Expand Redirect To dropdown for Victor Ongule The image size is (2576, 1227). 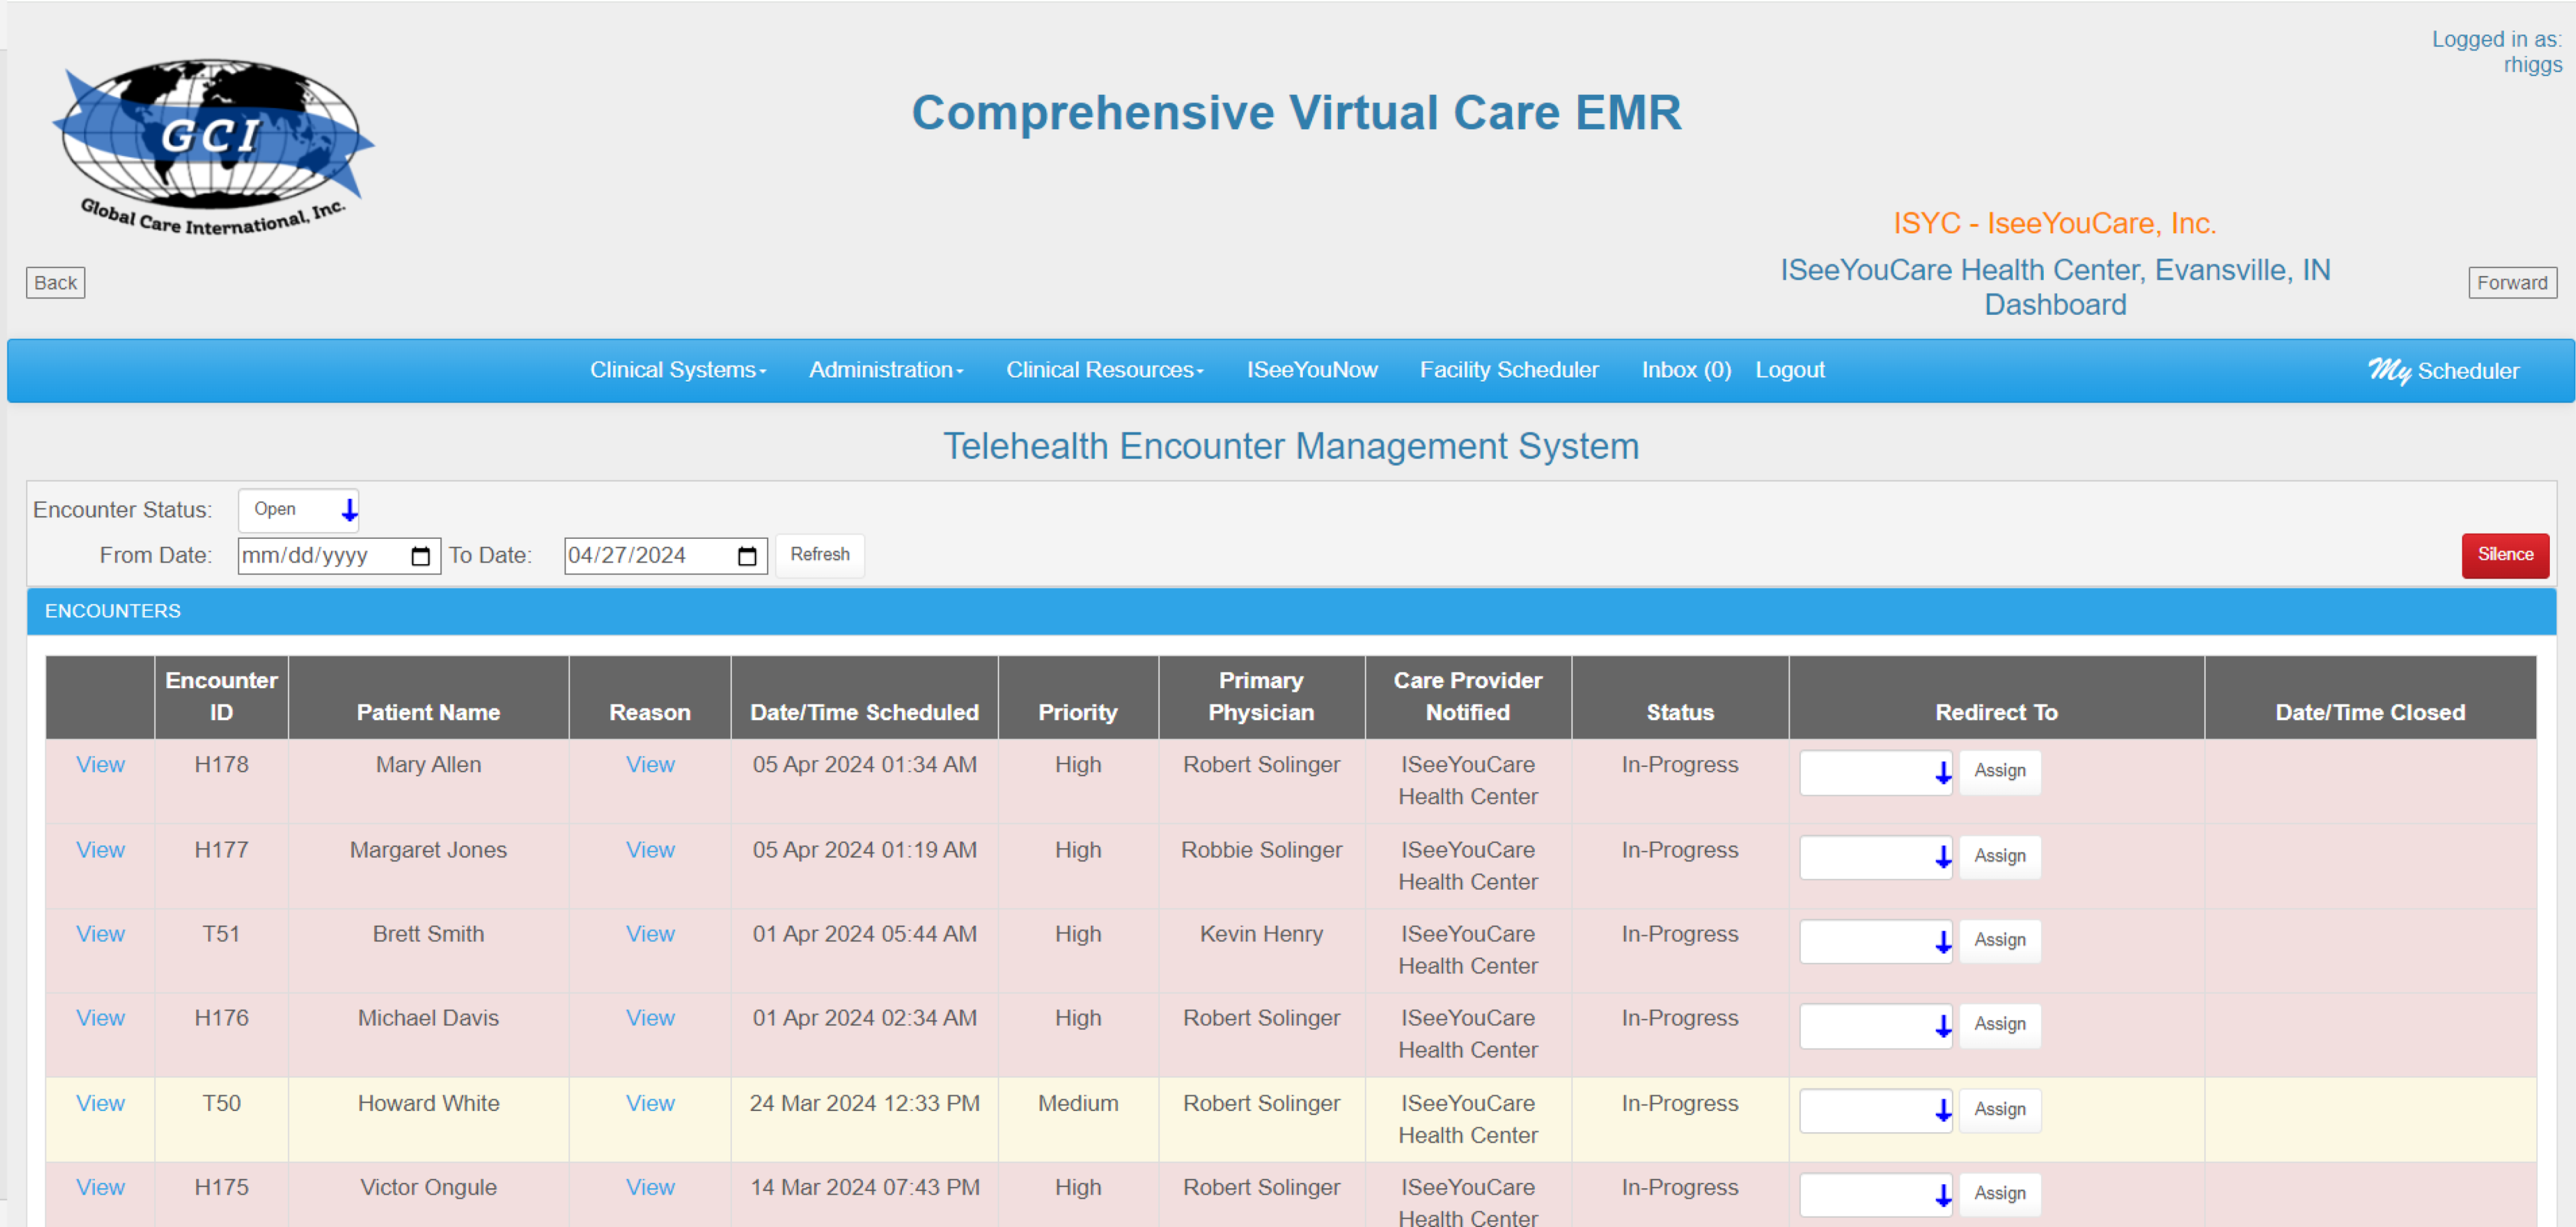tap(1875, 1194)
